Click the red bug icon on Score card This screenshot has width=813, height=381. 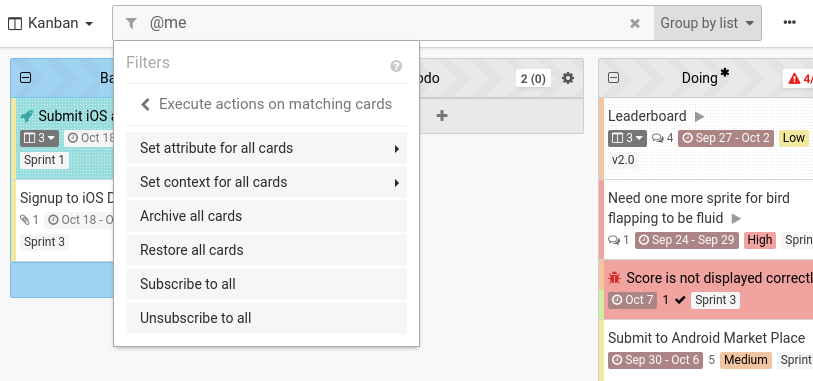[614, 278]
